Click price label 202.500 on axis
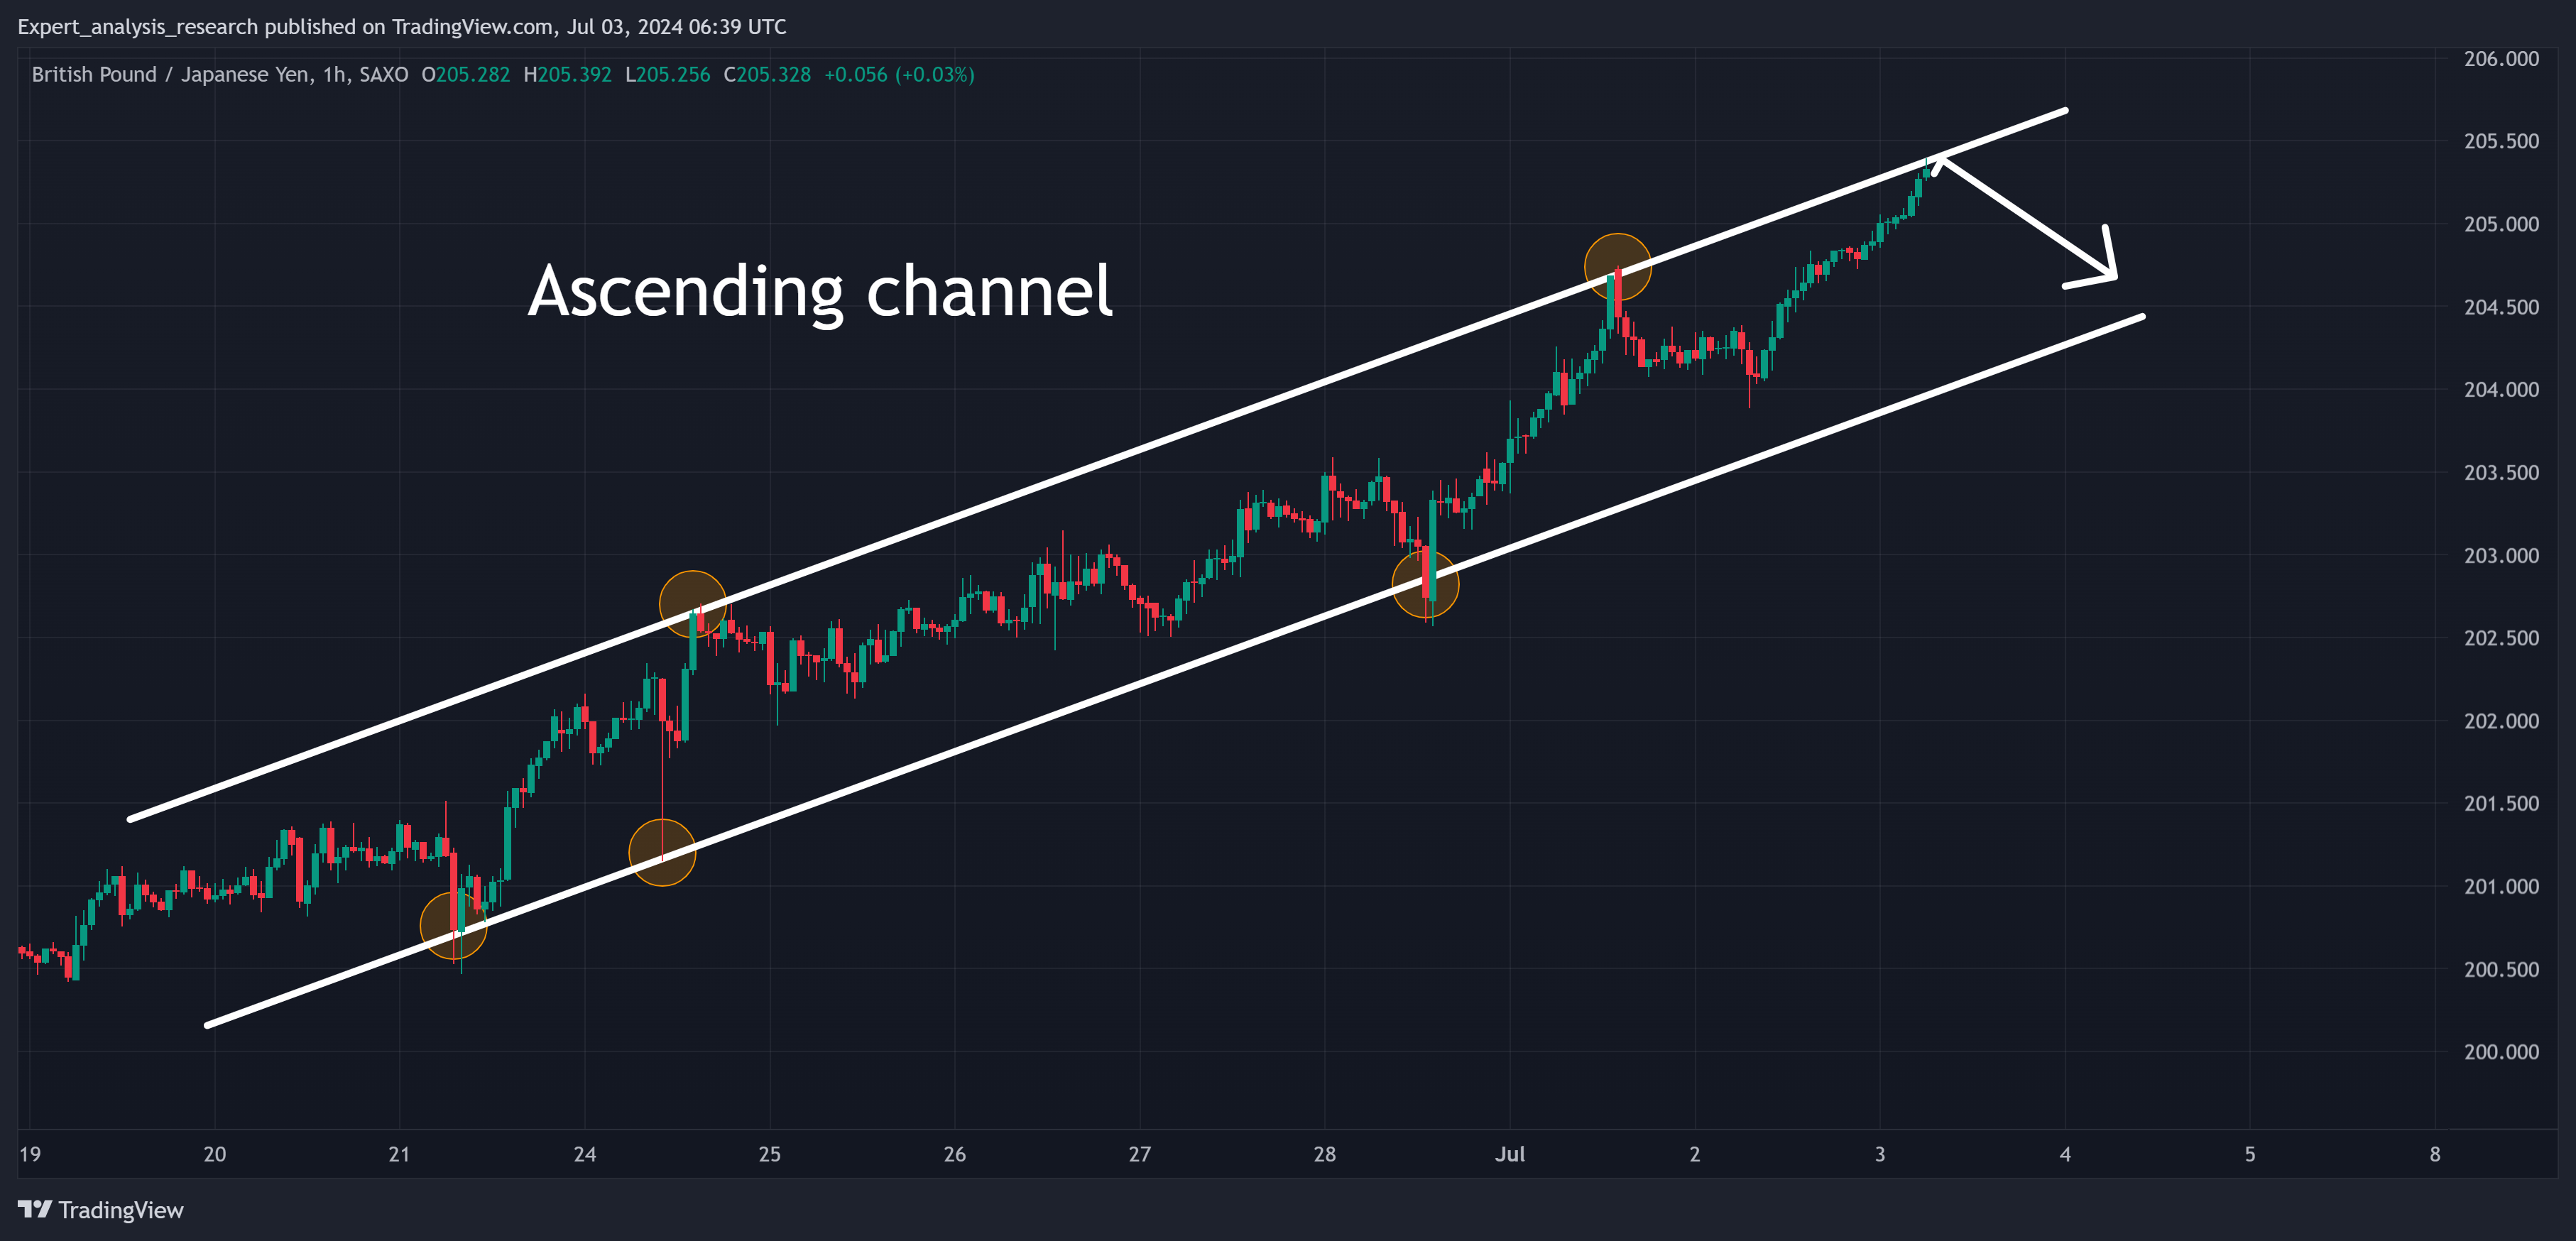The image size is (2576, 1241). pos(2501,638)
